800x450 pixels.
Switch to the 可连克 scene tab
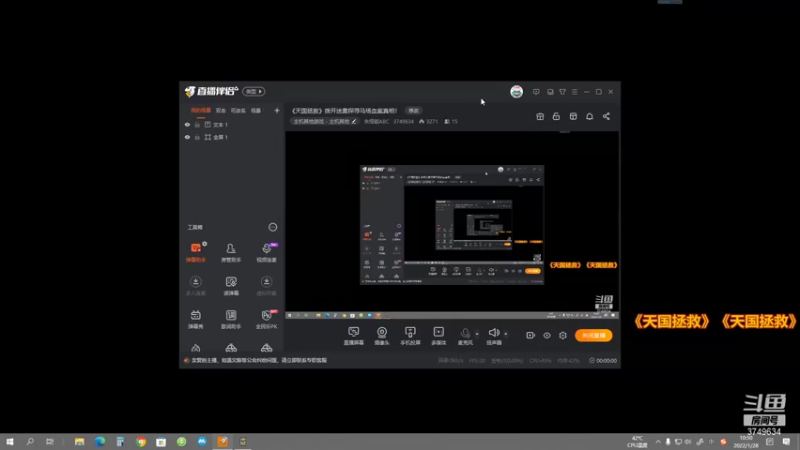tap(238, 110)
